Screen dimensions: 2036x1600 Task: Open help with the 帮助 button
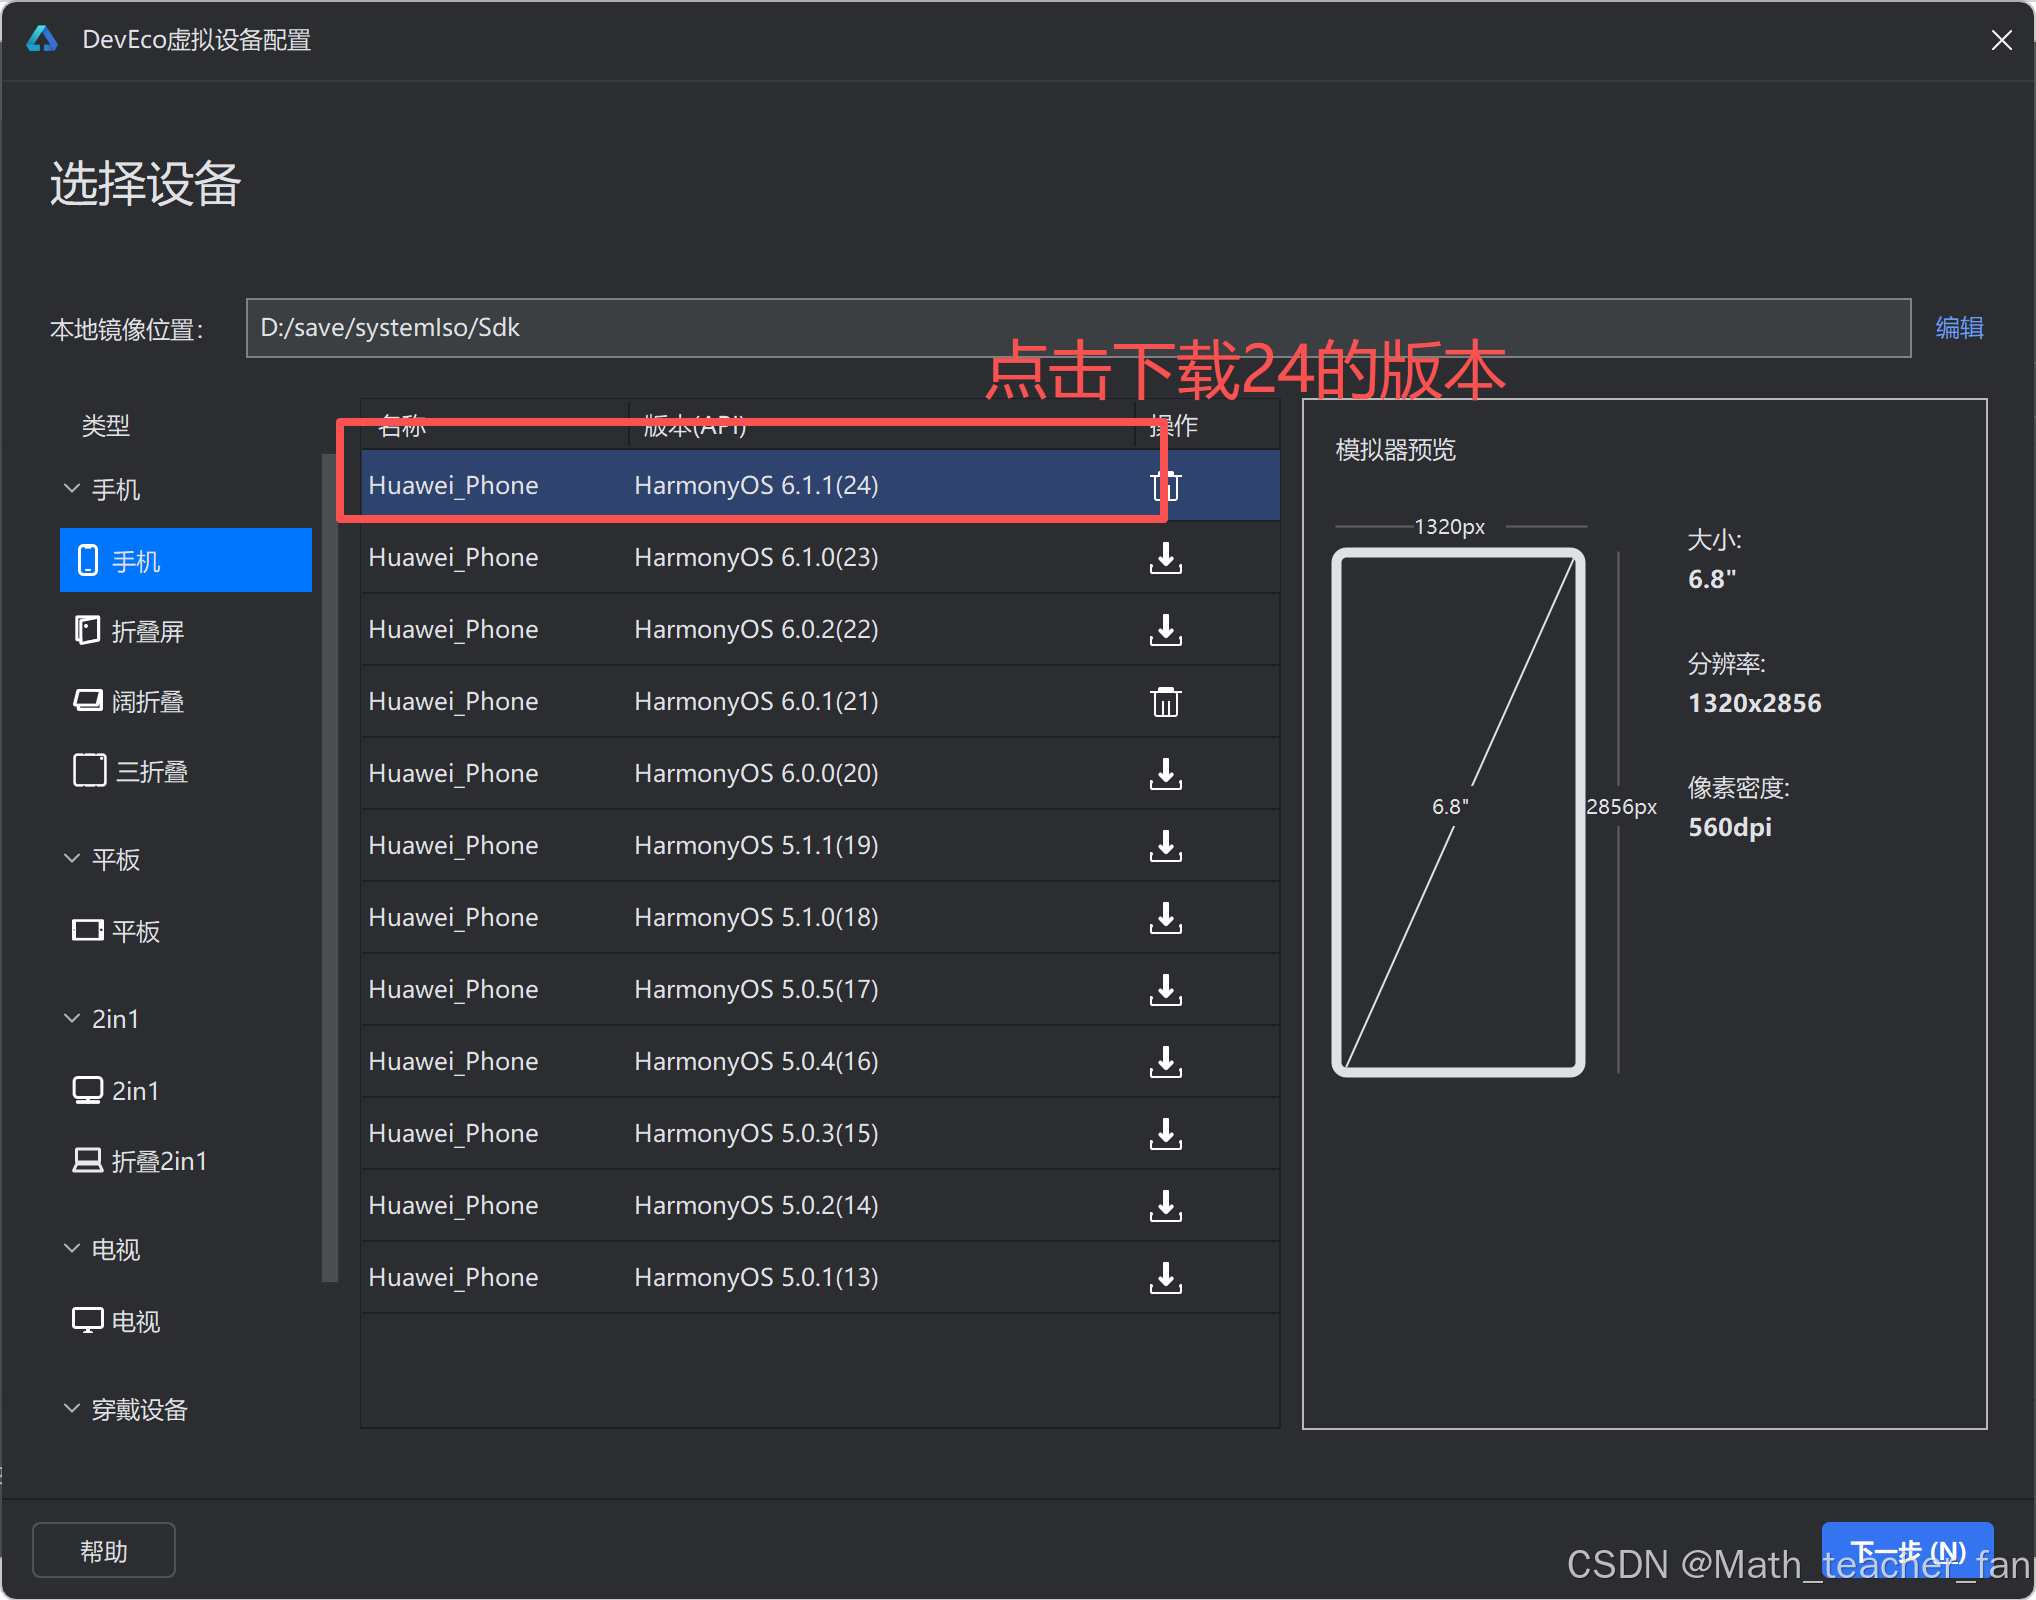pos(104,1550)
